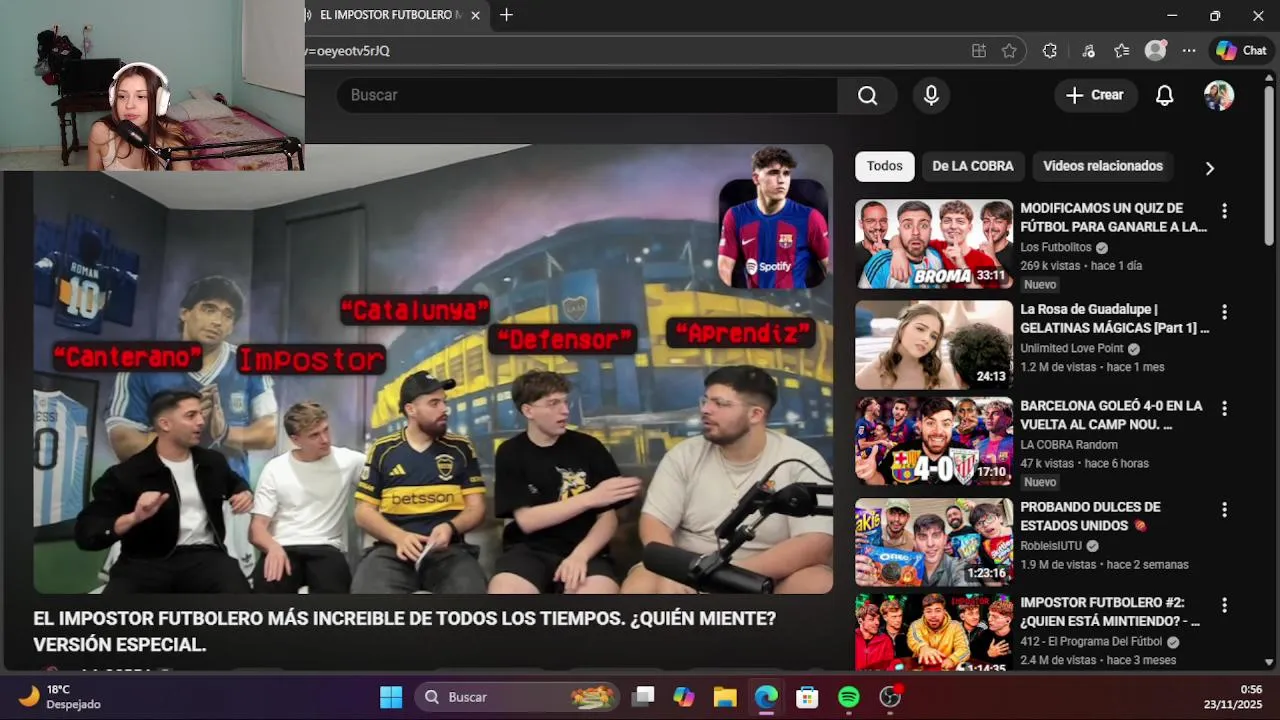Open Copilot from the taskbar

pos(684,697)
